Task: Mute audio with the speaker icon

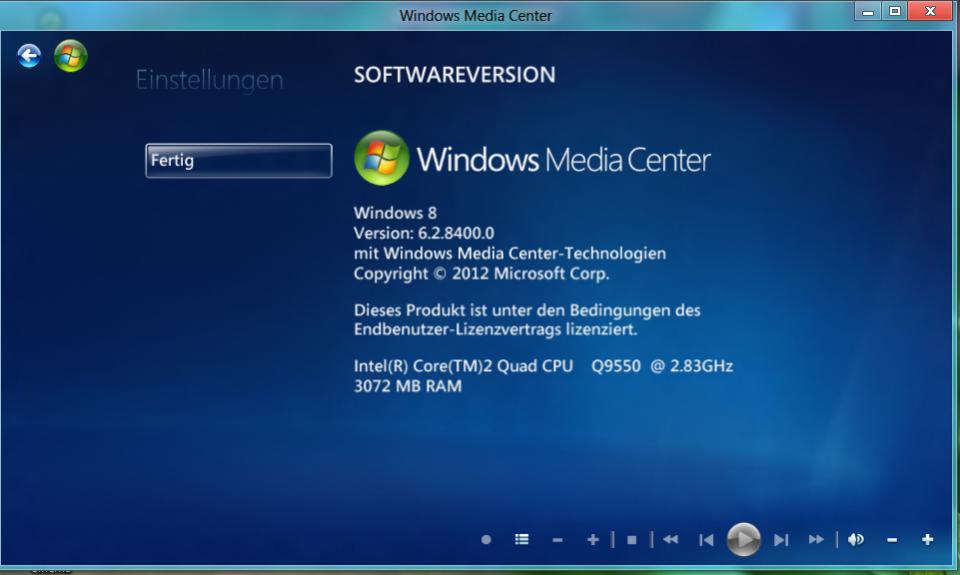Action: coord(855,539)
